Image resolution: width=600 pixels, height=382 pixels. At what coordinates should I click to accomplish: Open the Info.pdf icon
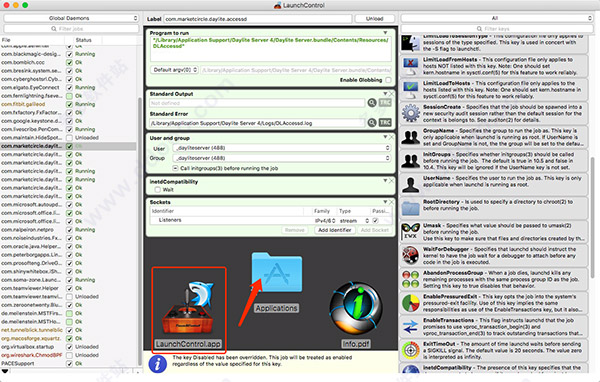pyautogui.click(x=355, y=308)
